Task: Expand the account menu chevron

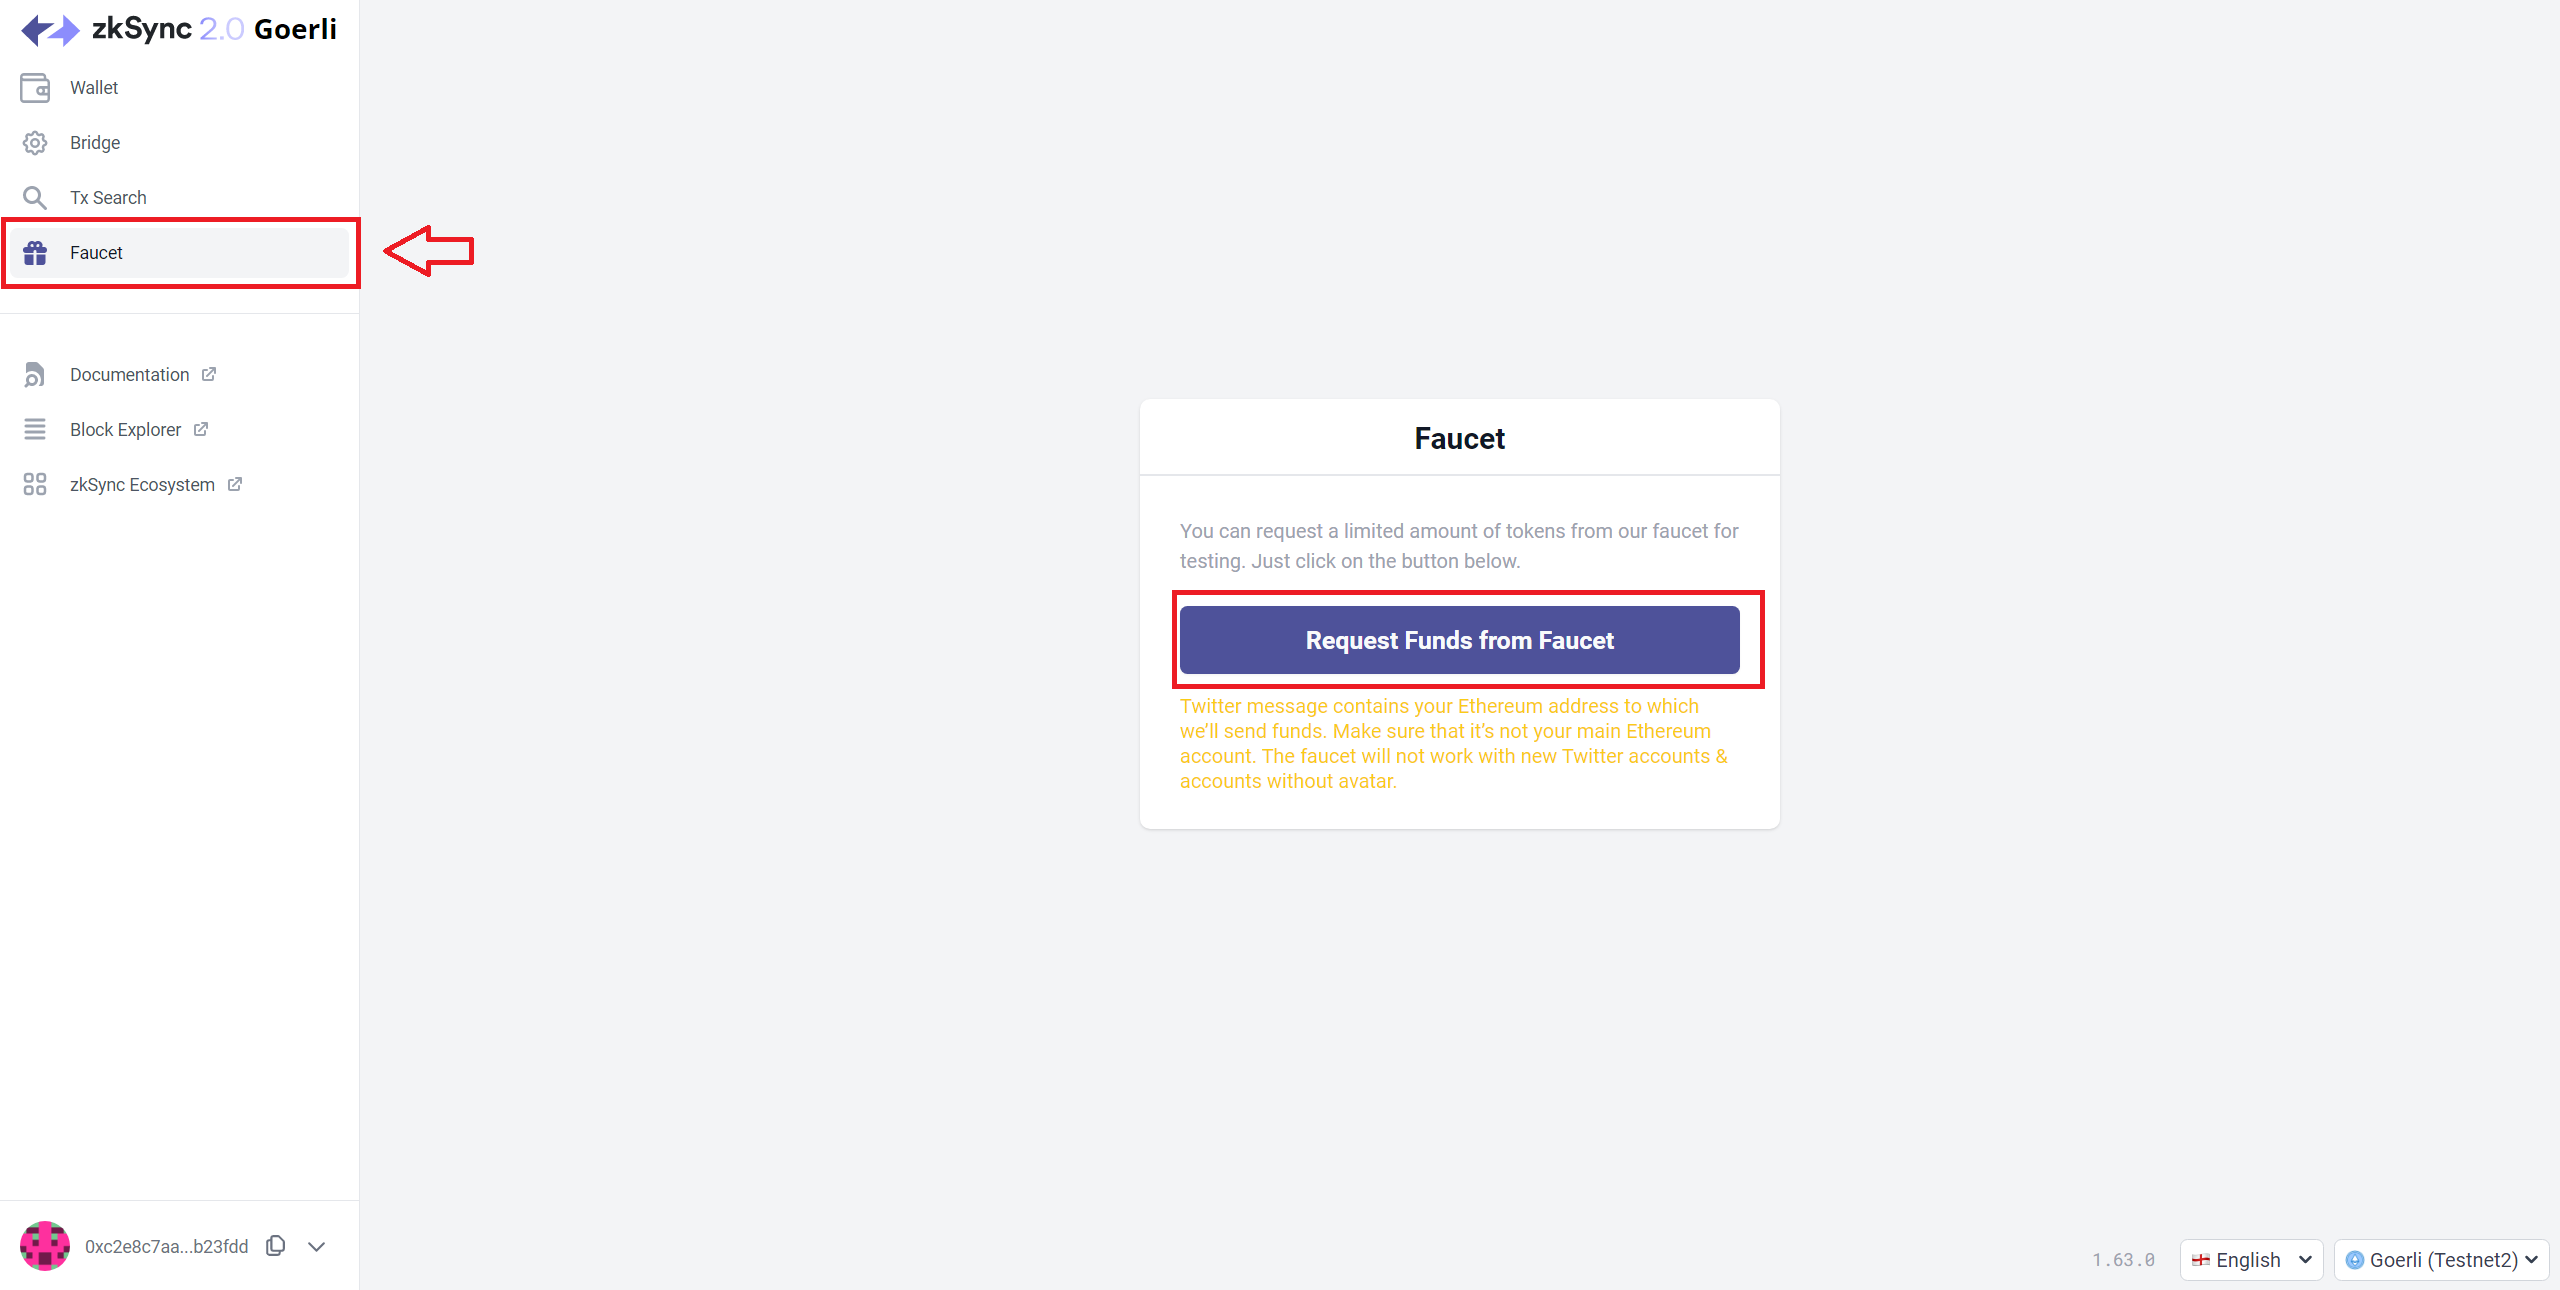Action: pos(317,1246)
